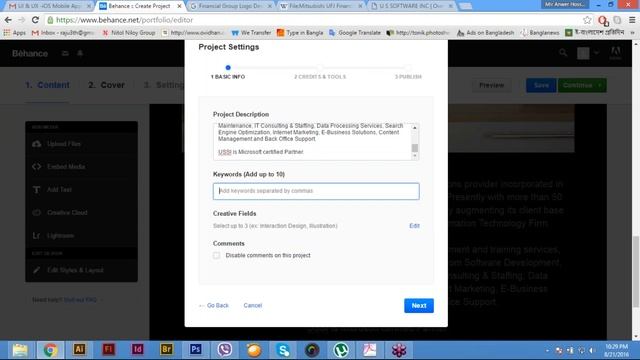This screenshot has width=640, height=360.
Task: Open Adobe Illustrator from the taskbar
Action: tap(79, 350)
